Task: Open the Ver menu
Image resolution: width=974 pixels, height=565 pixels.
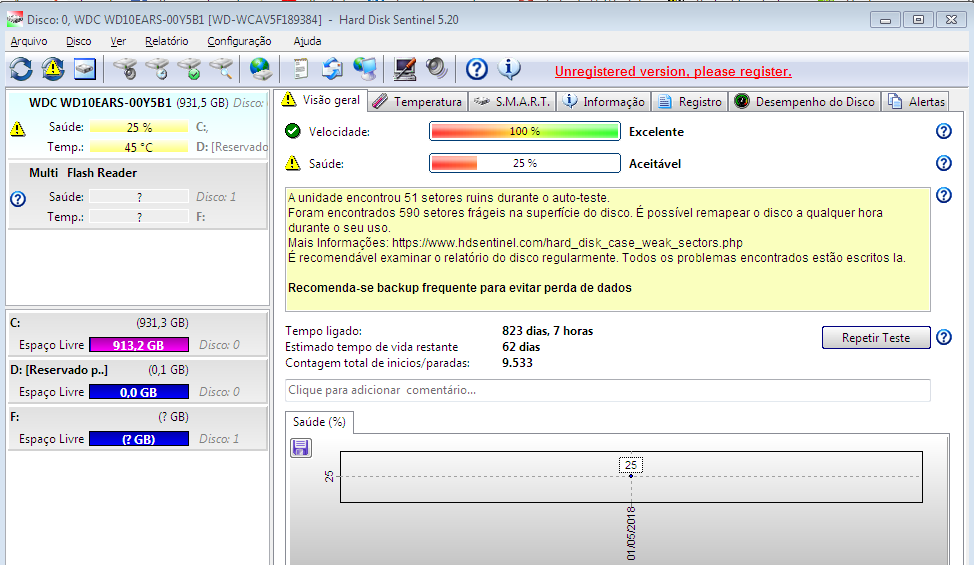Action: 118,41
